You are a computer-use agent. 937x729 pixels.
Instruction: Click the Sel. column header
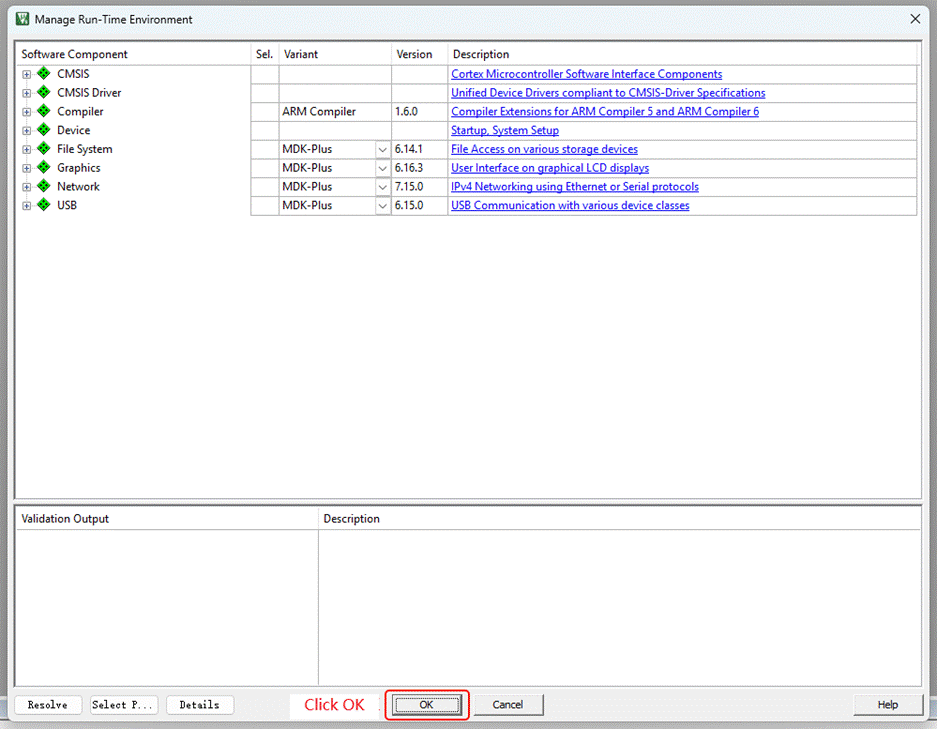tap(265, 54)
